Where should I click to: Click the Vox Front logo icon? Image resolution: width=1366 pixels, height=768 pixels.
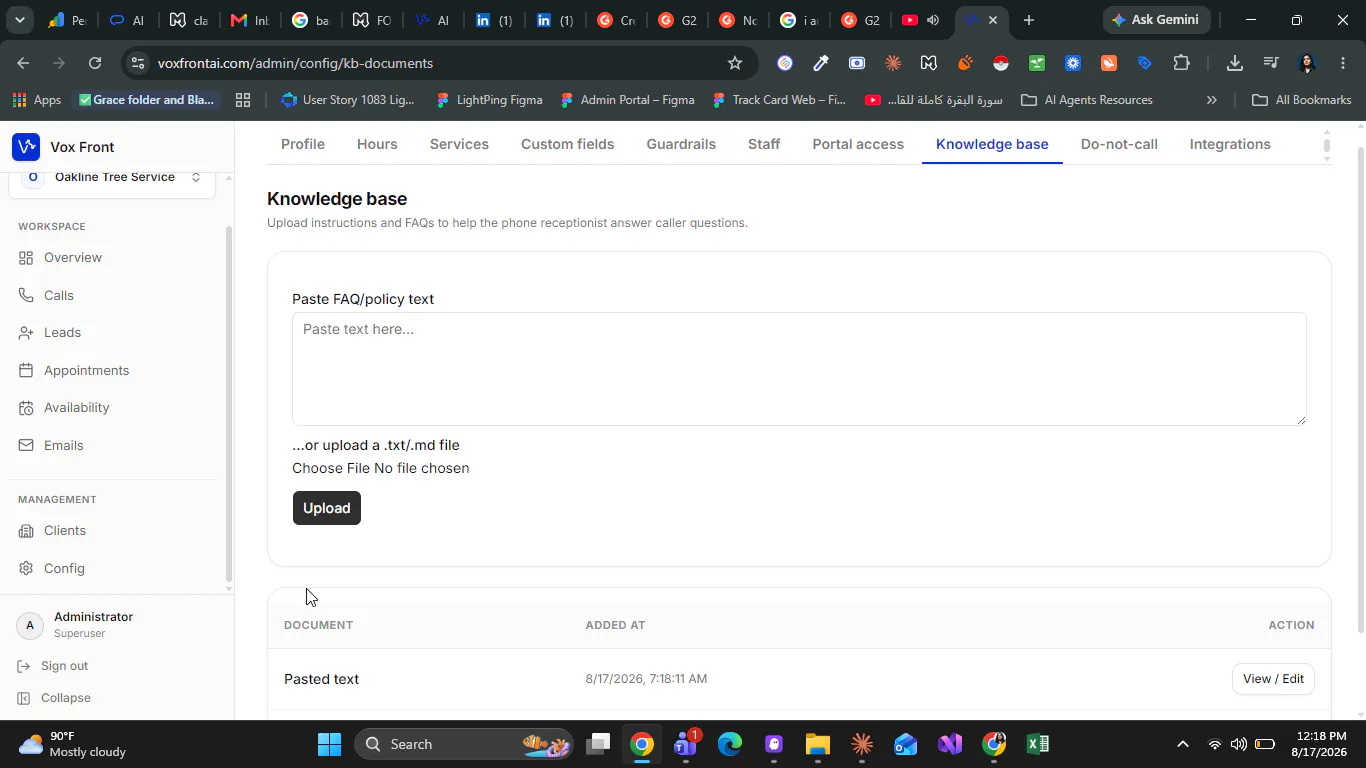(x=26, y=147)
